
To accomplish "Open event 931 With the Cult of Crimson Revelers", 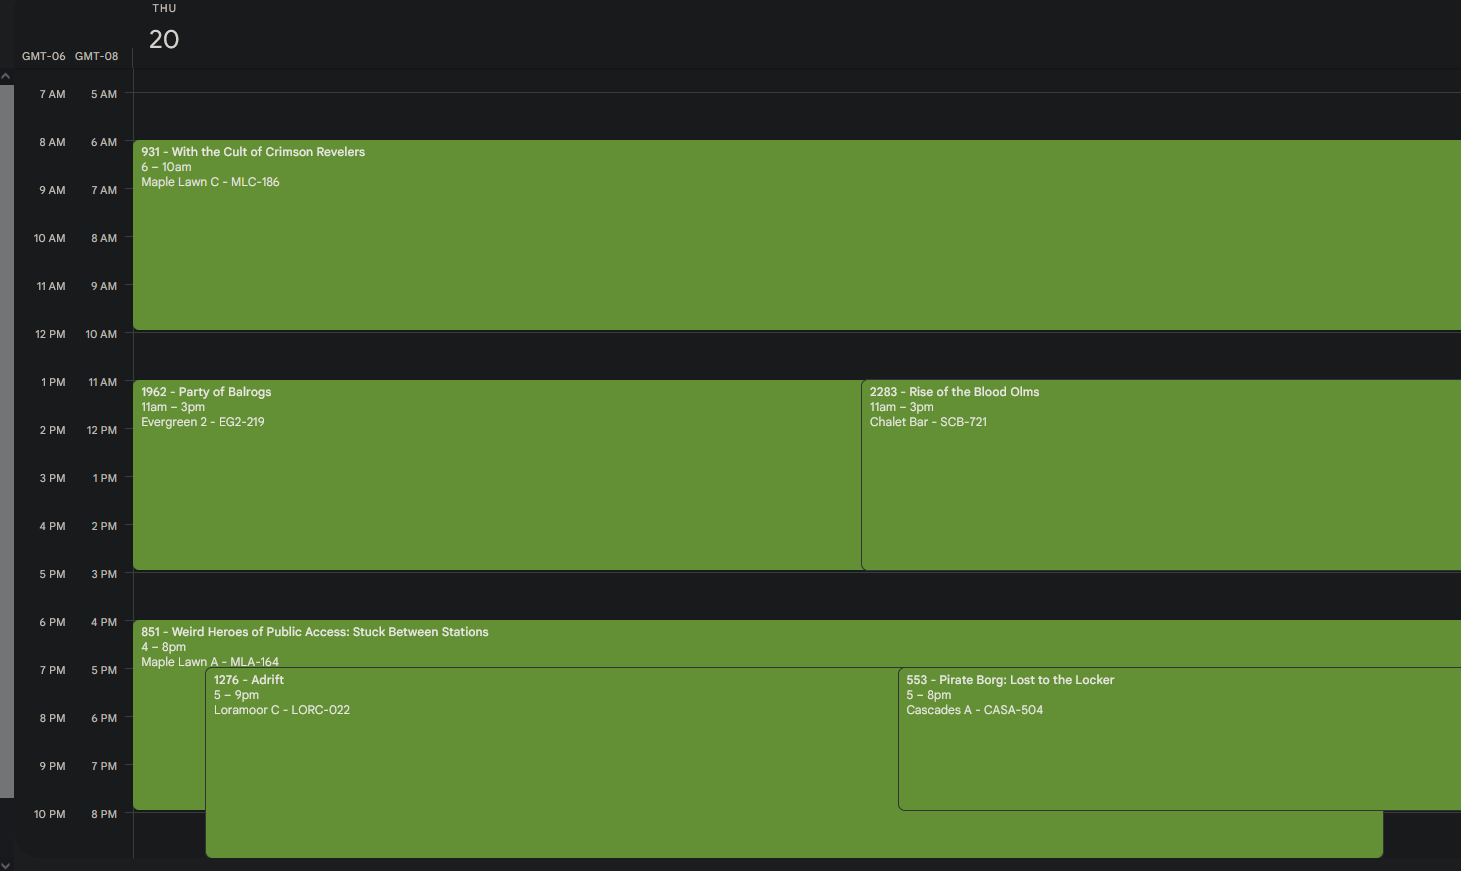I will pyautogui.click(x=797, y=235).
